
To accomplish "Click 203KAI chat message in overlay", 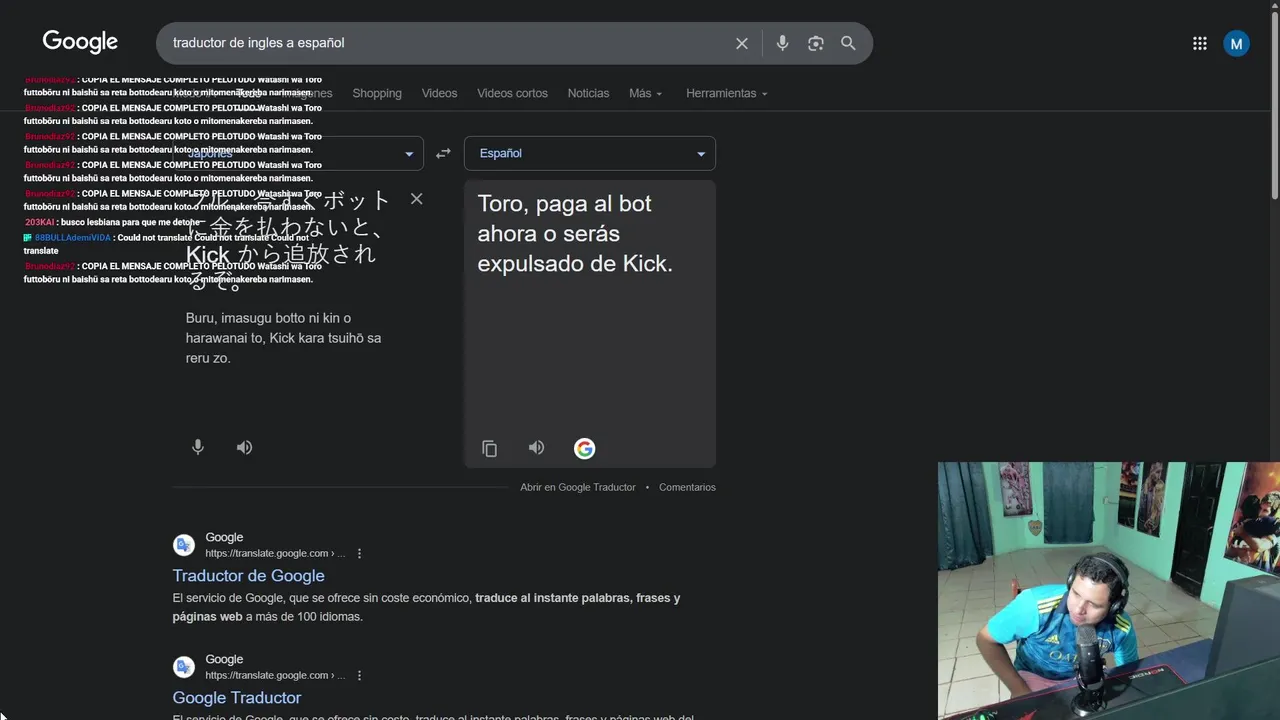I will tap(112, 222).
